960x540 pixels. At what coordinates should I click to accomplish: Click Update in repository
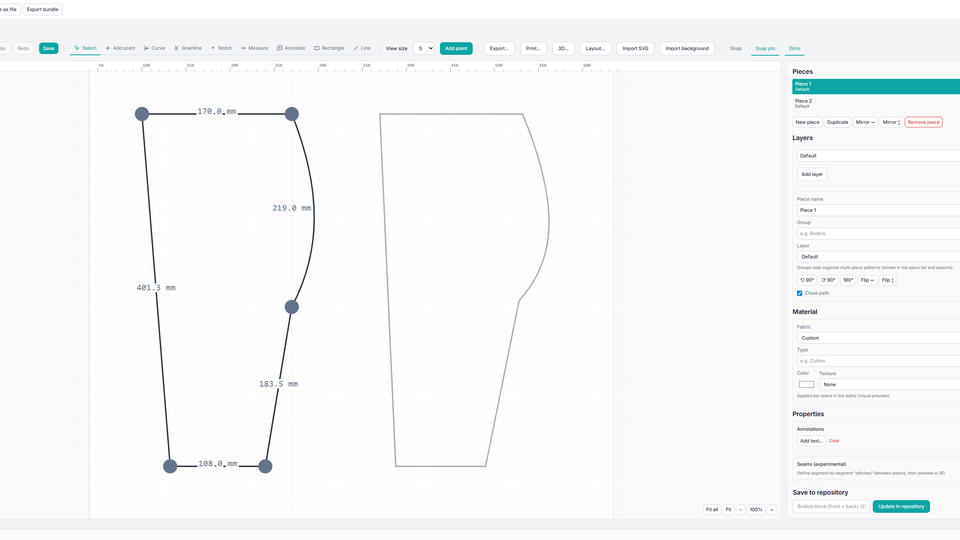click(901, 506)
